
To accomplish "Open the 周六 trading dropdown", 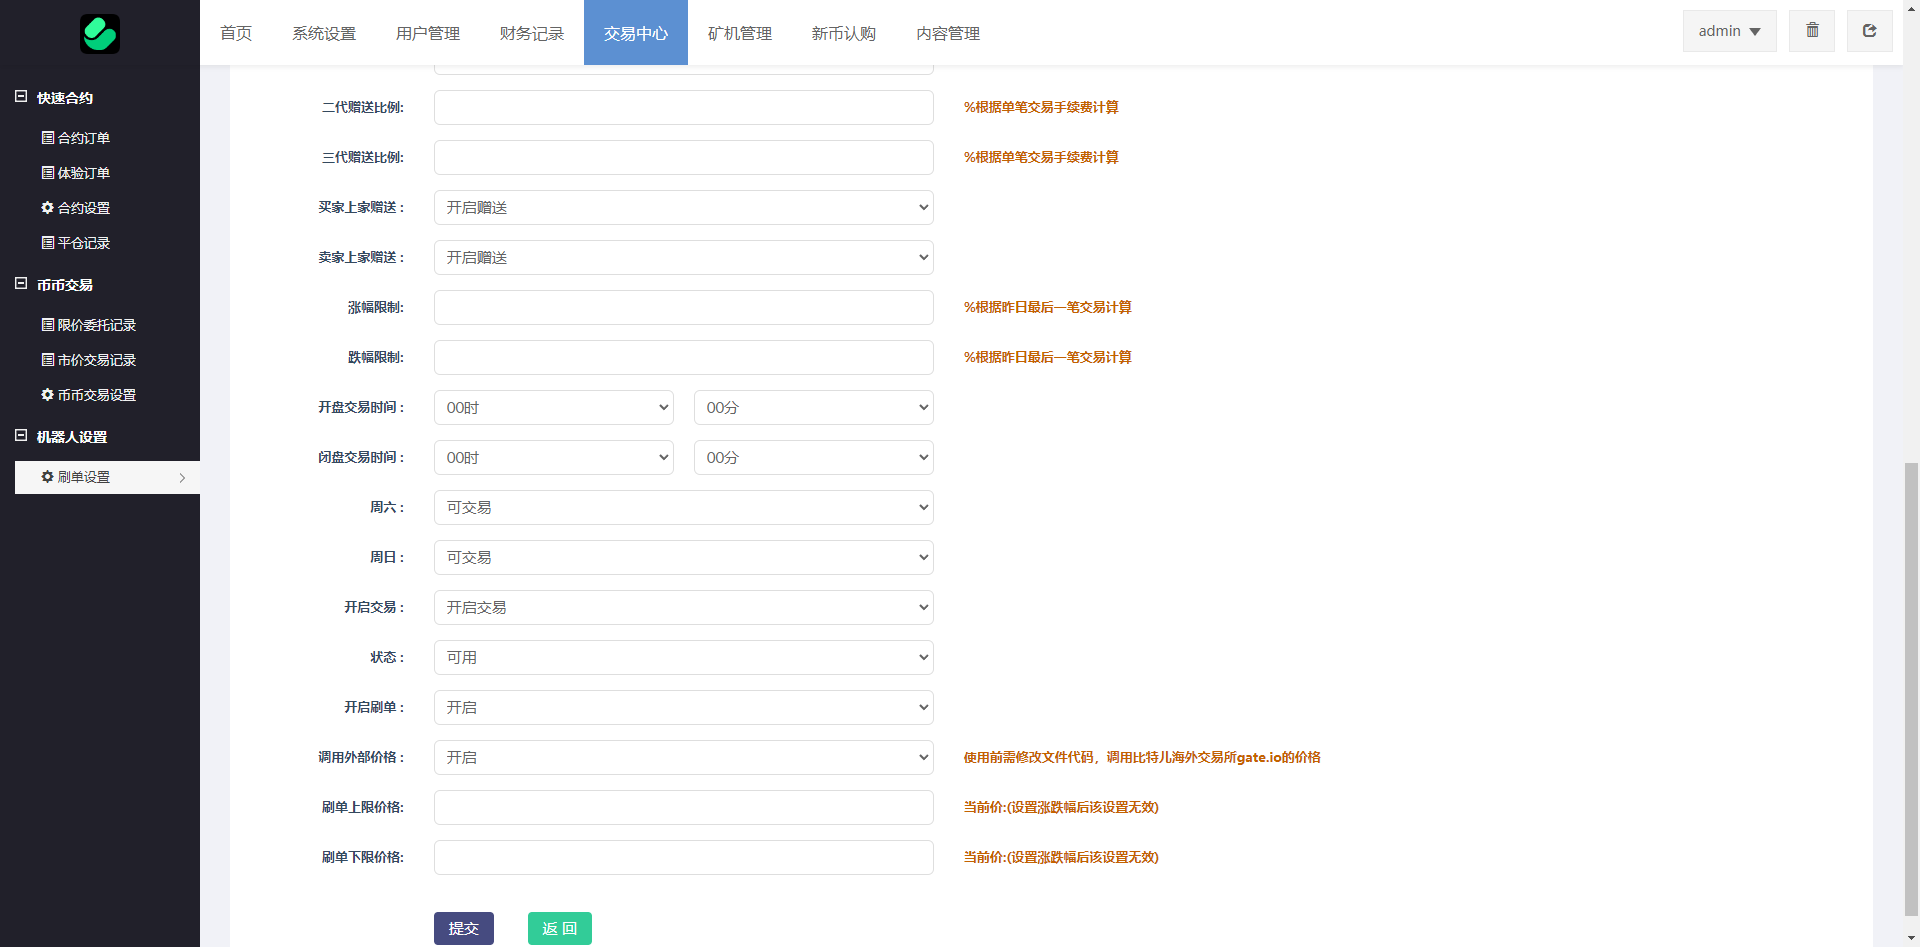I will point(683,508).
